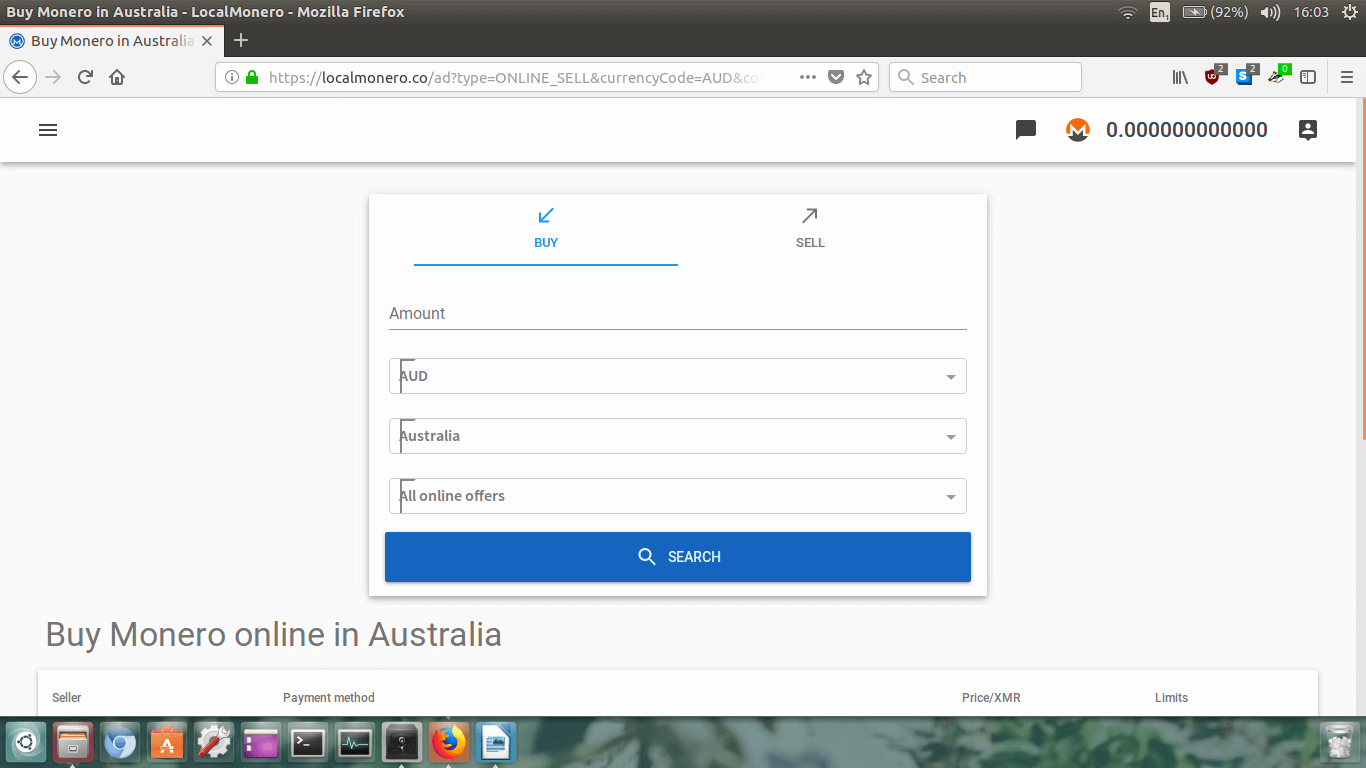Switch to the BUY tab

[x=546, y=230]
